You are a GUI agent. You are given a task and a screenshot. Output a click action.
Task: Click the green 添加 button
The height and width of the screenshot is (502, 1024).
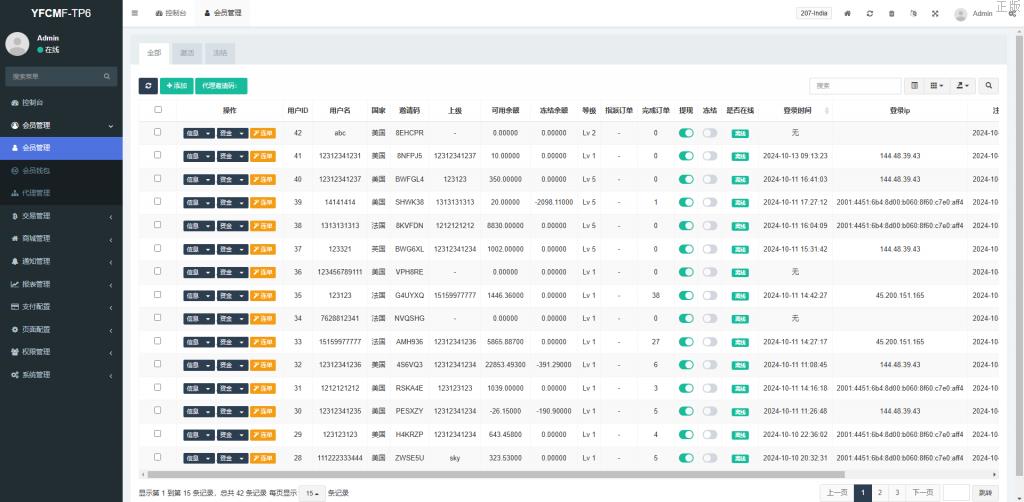tap(176, 86)
